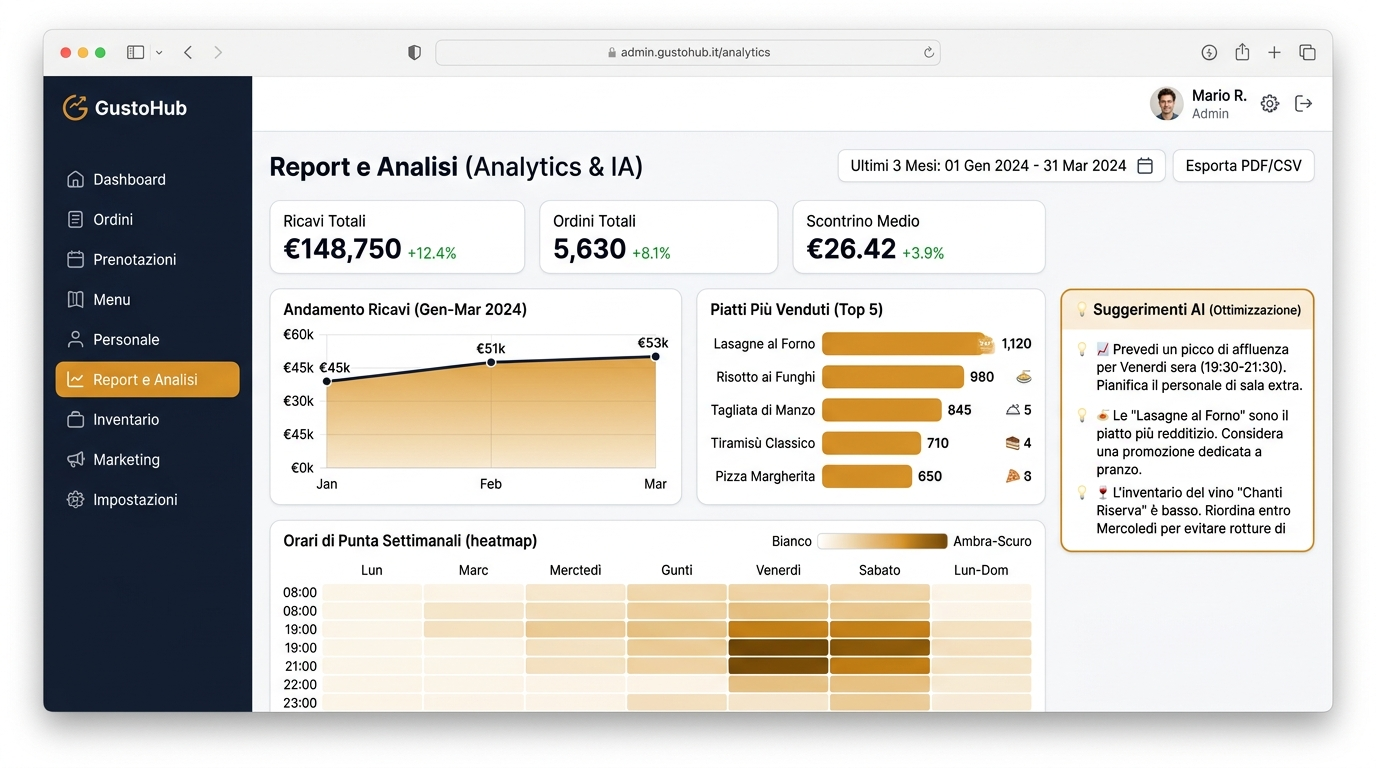1376x768 pixels.
Task: Show tab overview icon in Safari
Action: (1307, 52)
